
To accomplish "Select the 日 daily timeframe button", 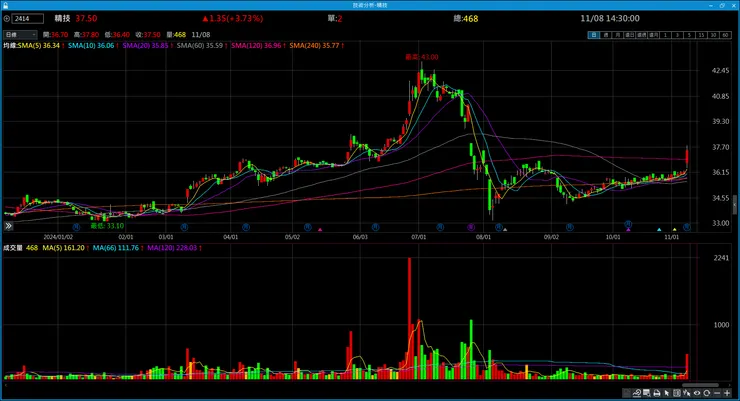I will point(594,35).
